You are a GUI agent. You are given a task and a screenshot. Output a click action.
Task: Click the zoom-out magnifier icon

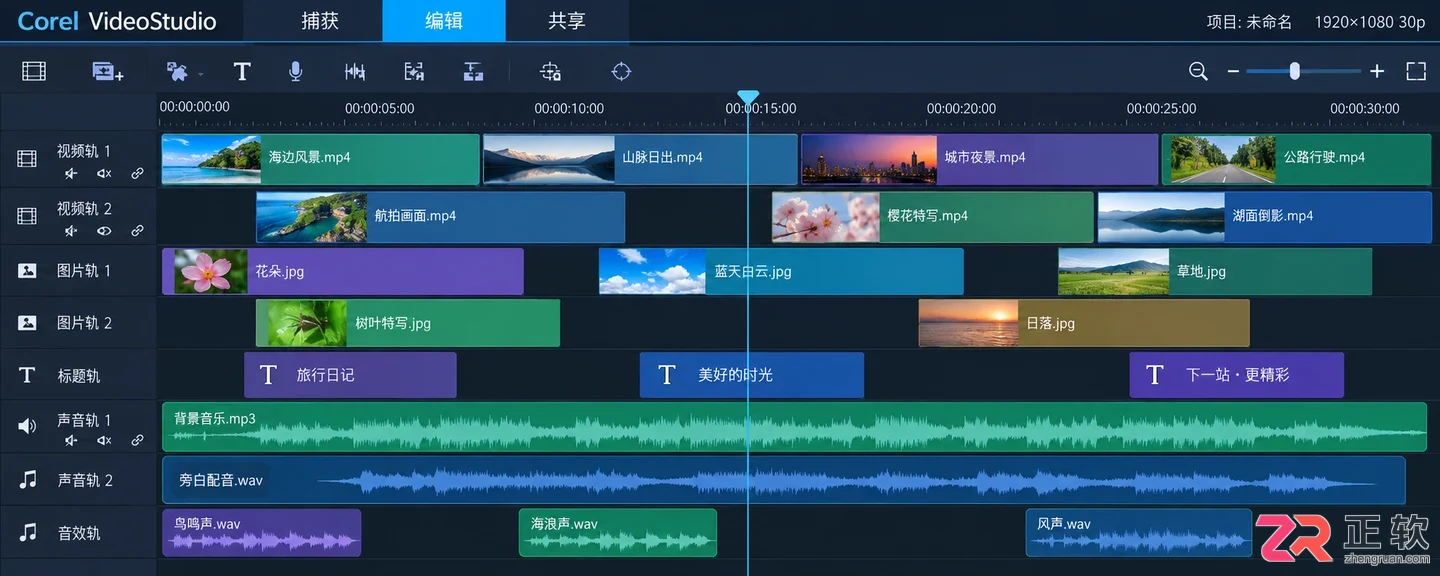pyautogui.click(x=1198, y=71)
